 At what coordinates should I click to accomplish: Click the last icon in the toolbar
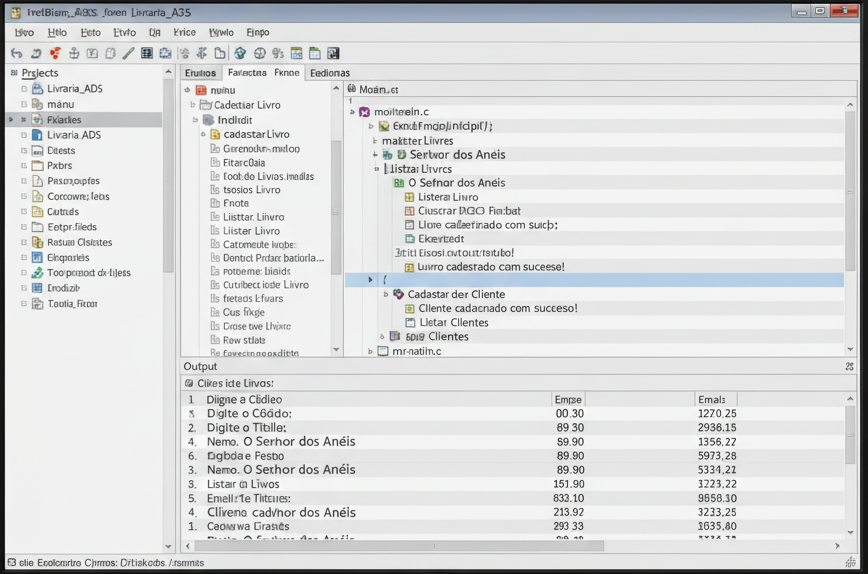(x=333, y=53)
